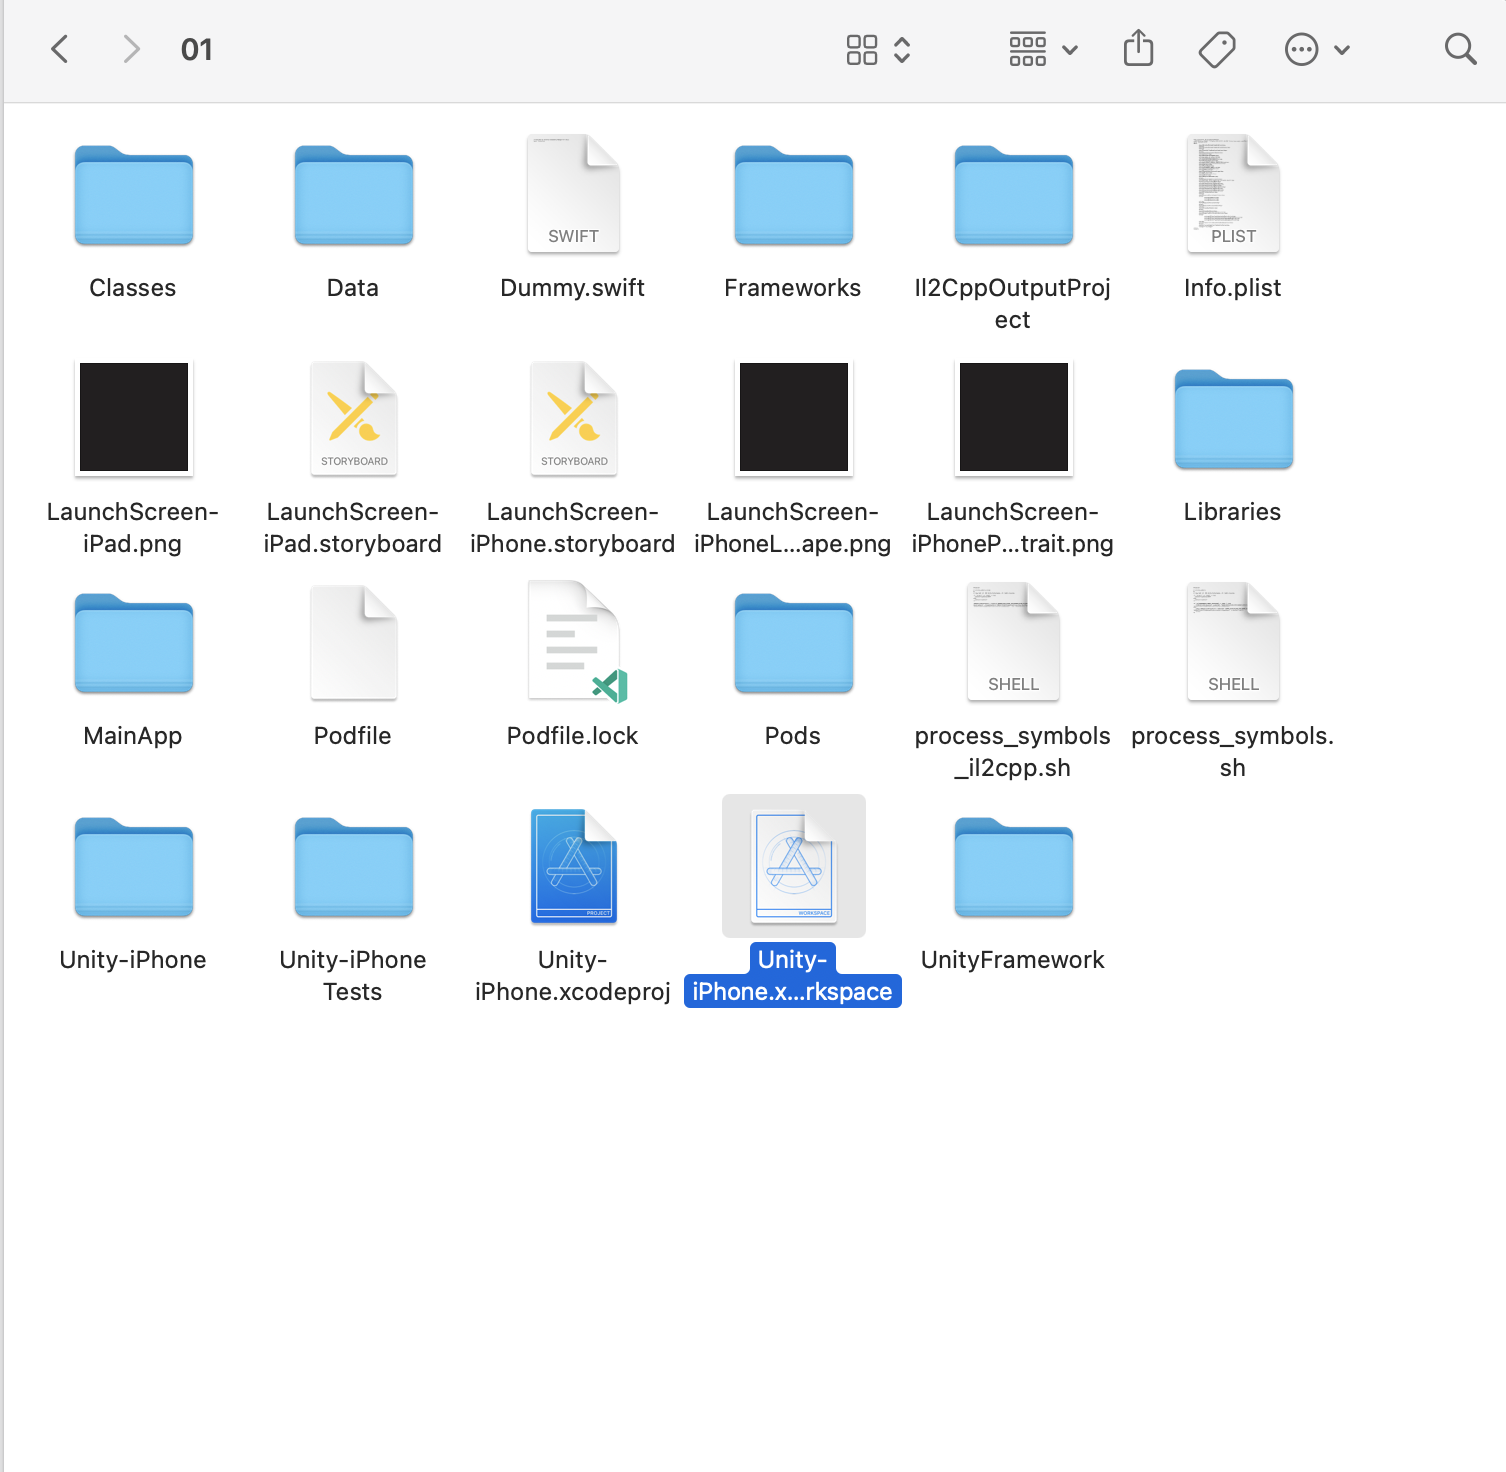Open the Classes folder

pos(133,196)
